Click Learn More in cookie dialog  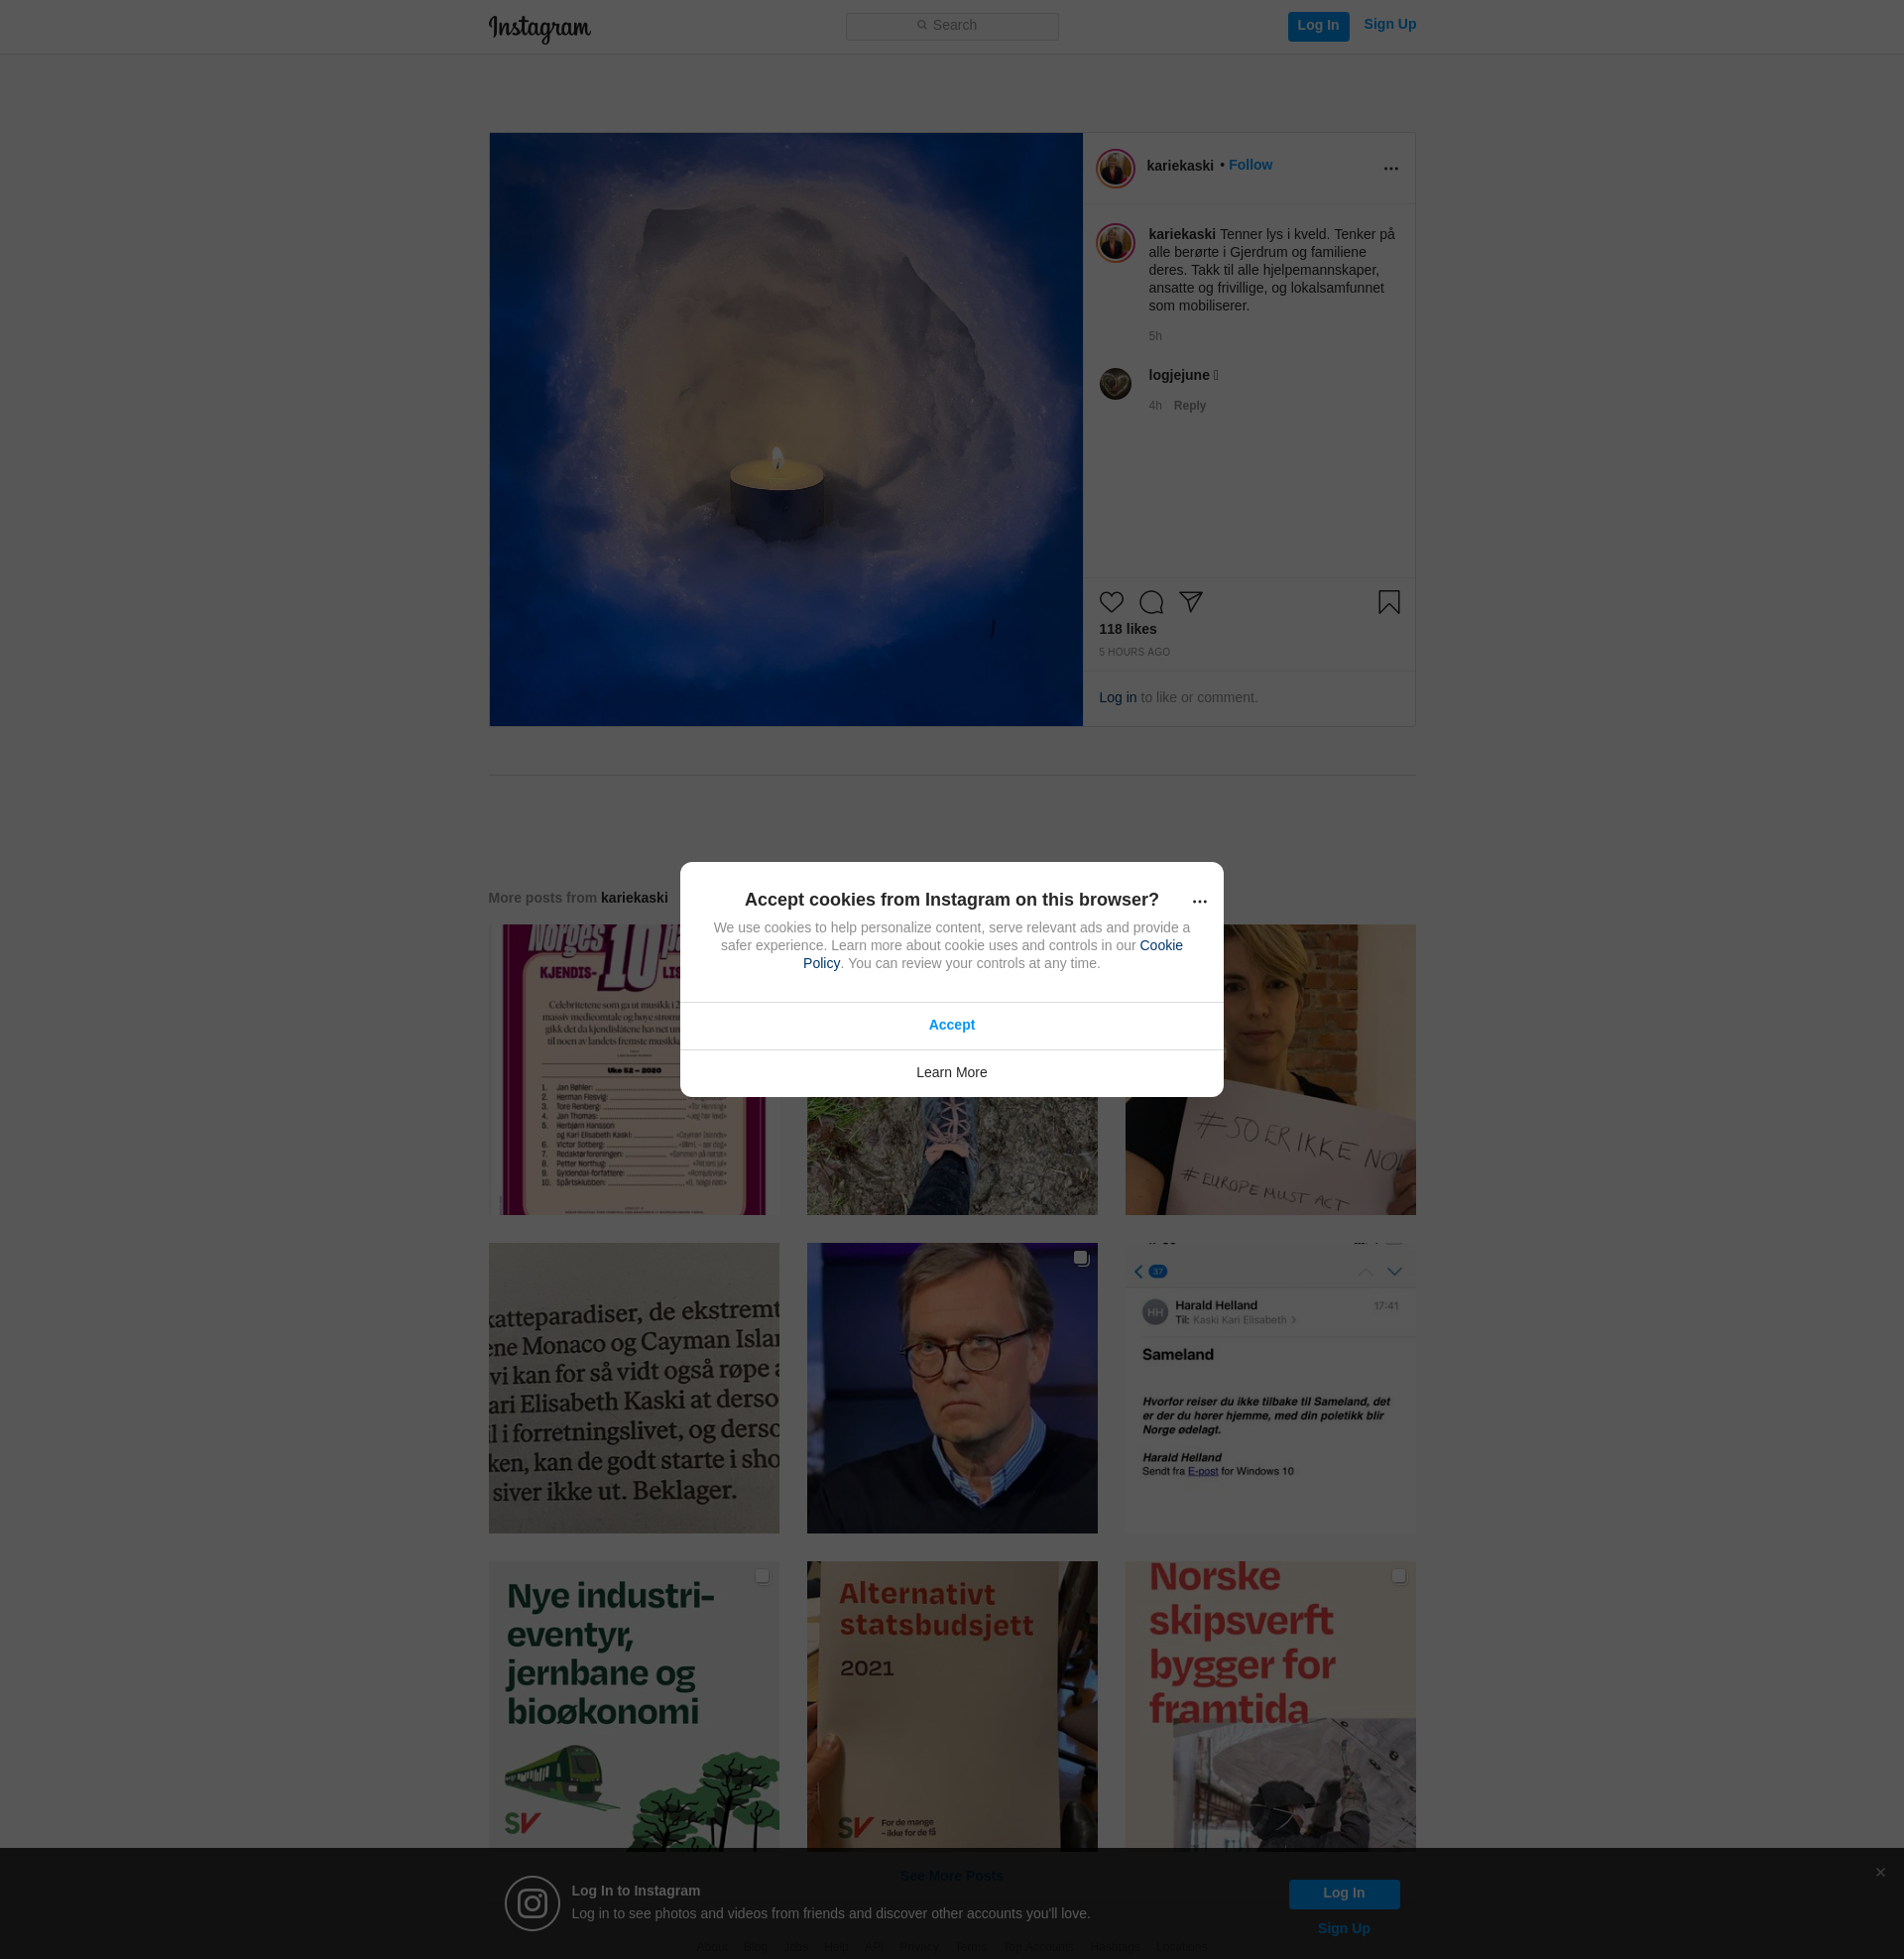tap(951, 1072)
